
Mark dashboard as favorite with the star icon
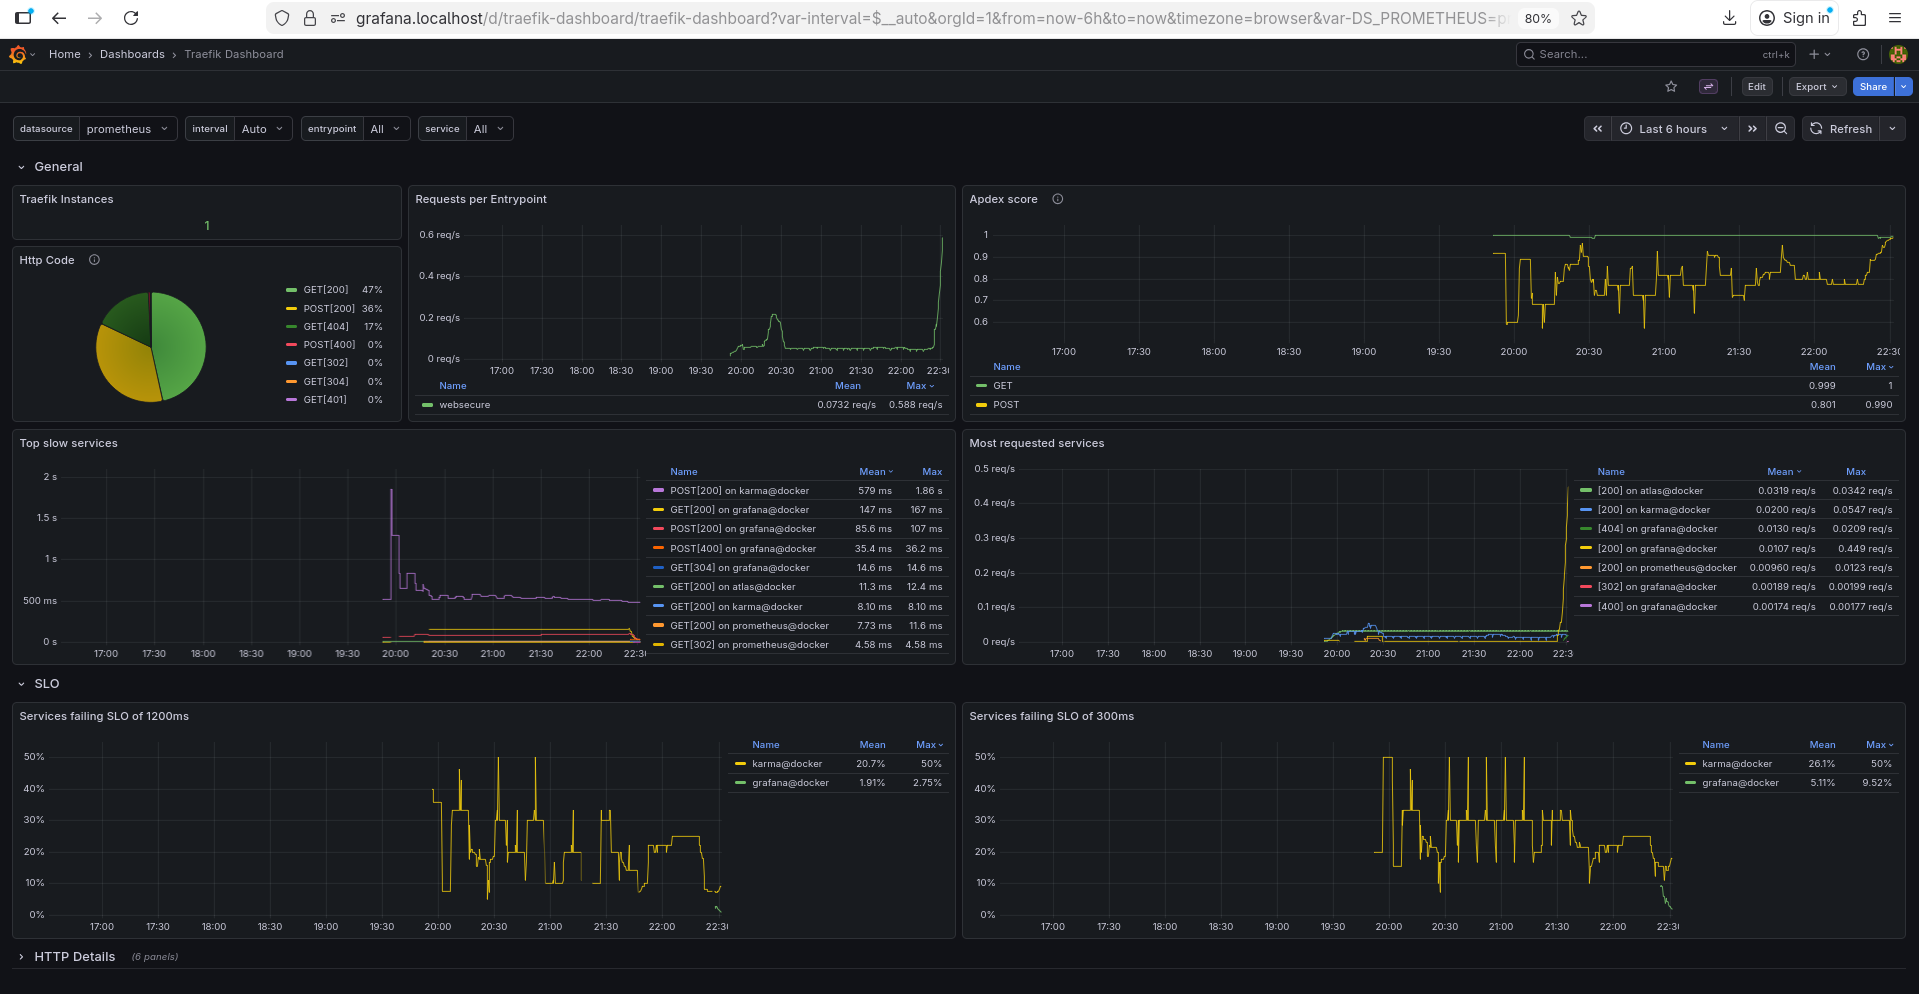coord(1671,87)
